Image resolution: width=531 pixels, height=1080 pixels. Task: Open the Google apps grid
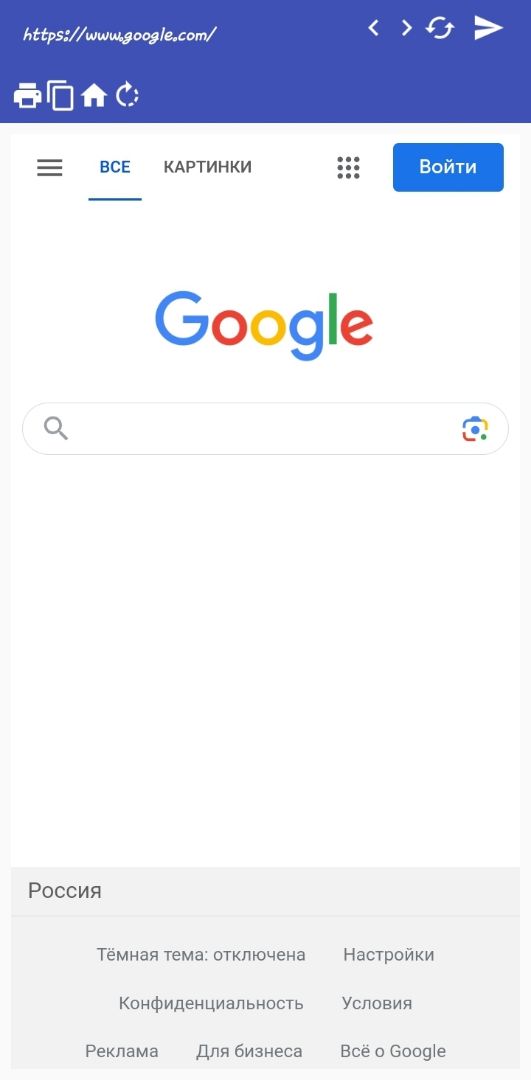[x=348, y=167]
